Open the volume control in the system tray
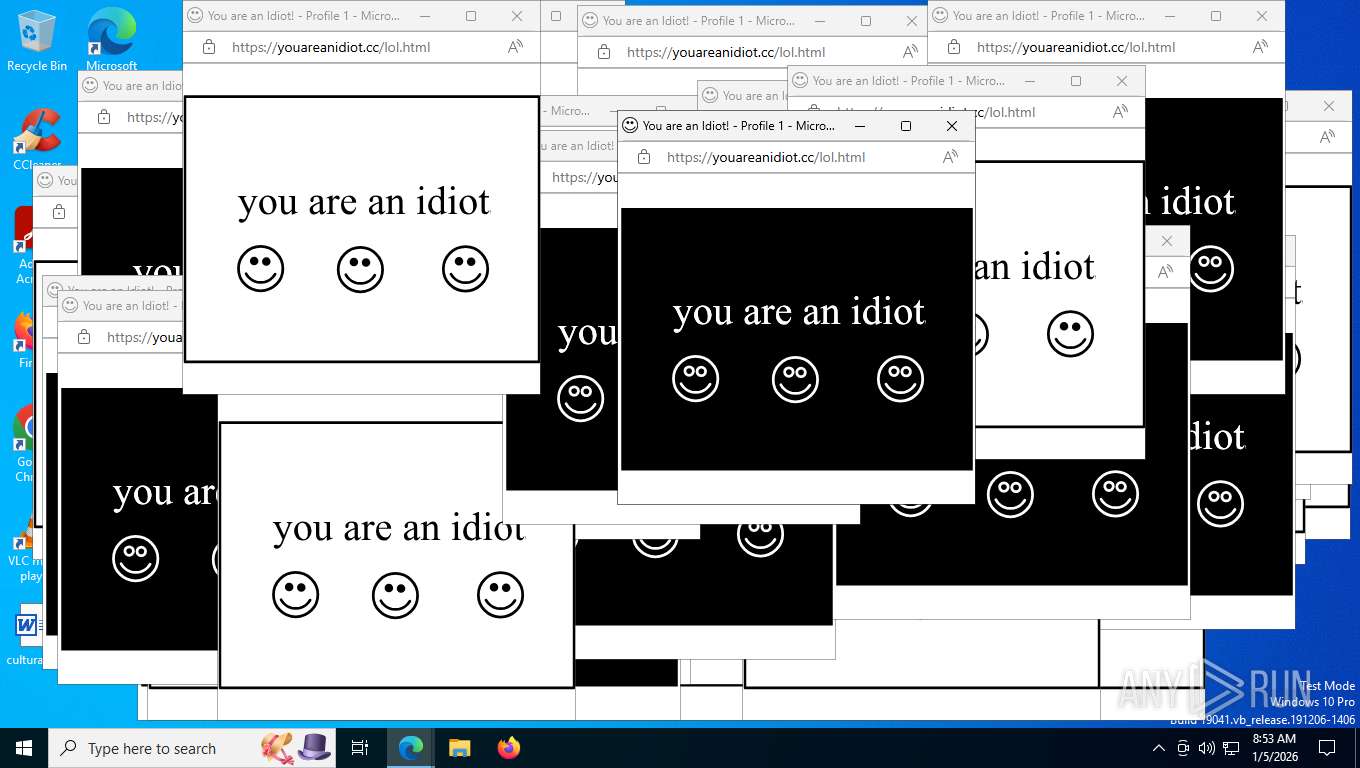1360x768 pixels. tap(1207, 748)
